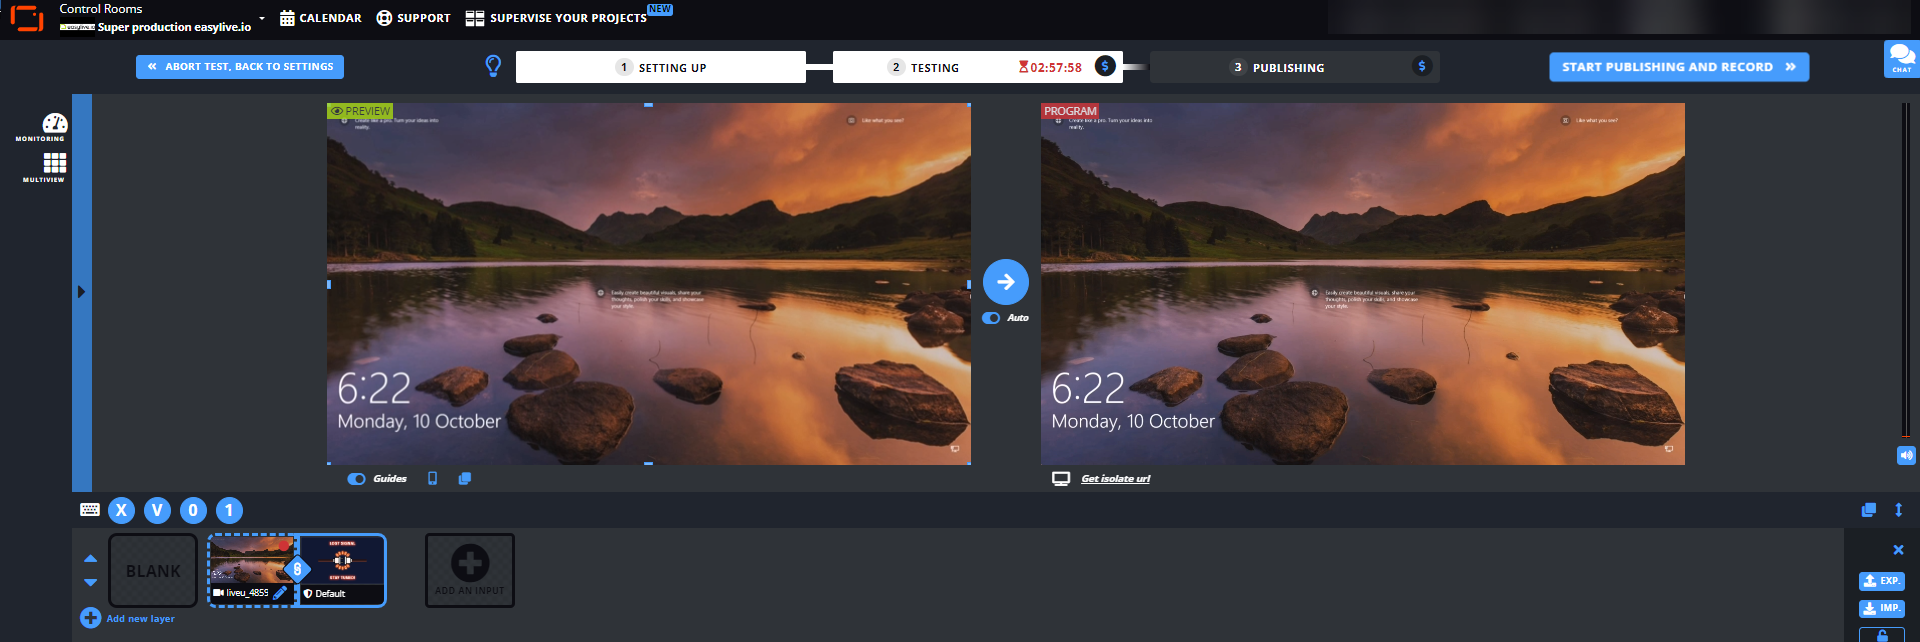Screen dimensions: 1920x642
Task: Send preview to program with arrow button
Action: coord(1006,282)
